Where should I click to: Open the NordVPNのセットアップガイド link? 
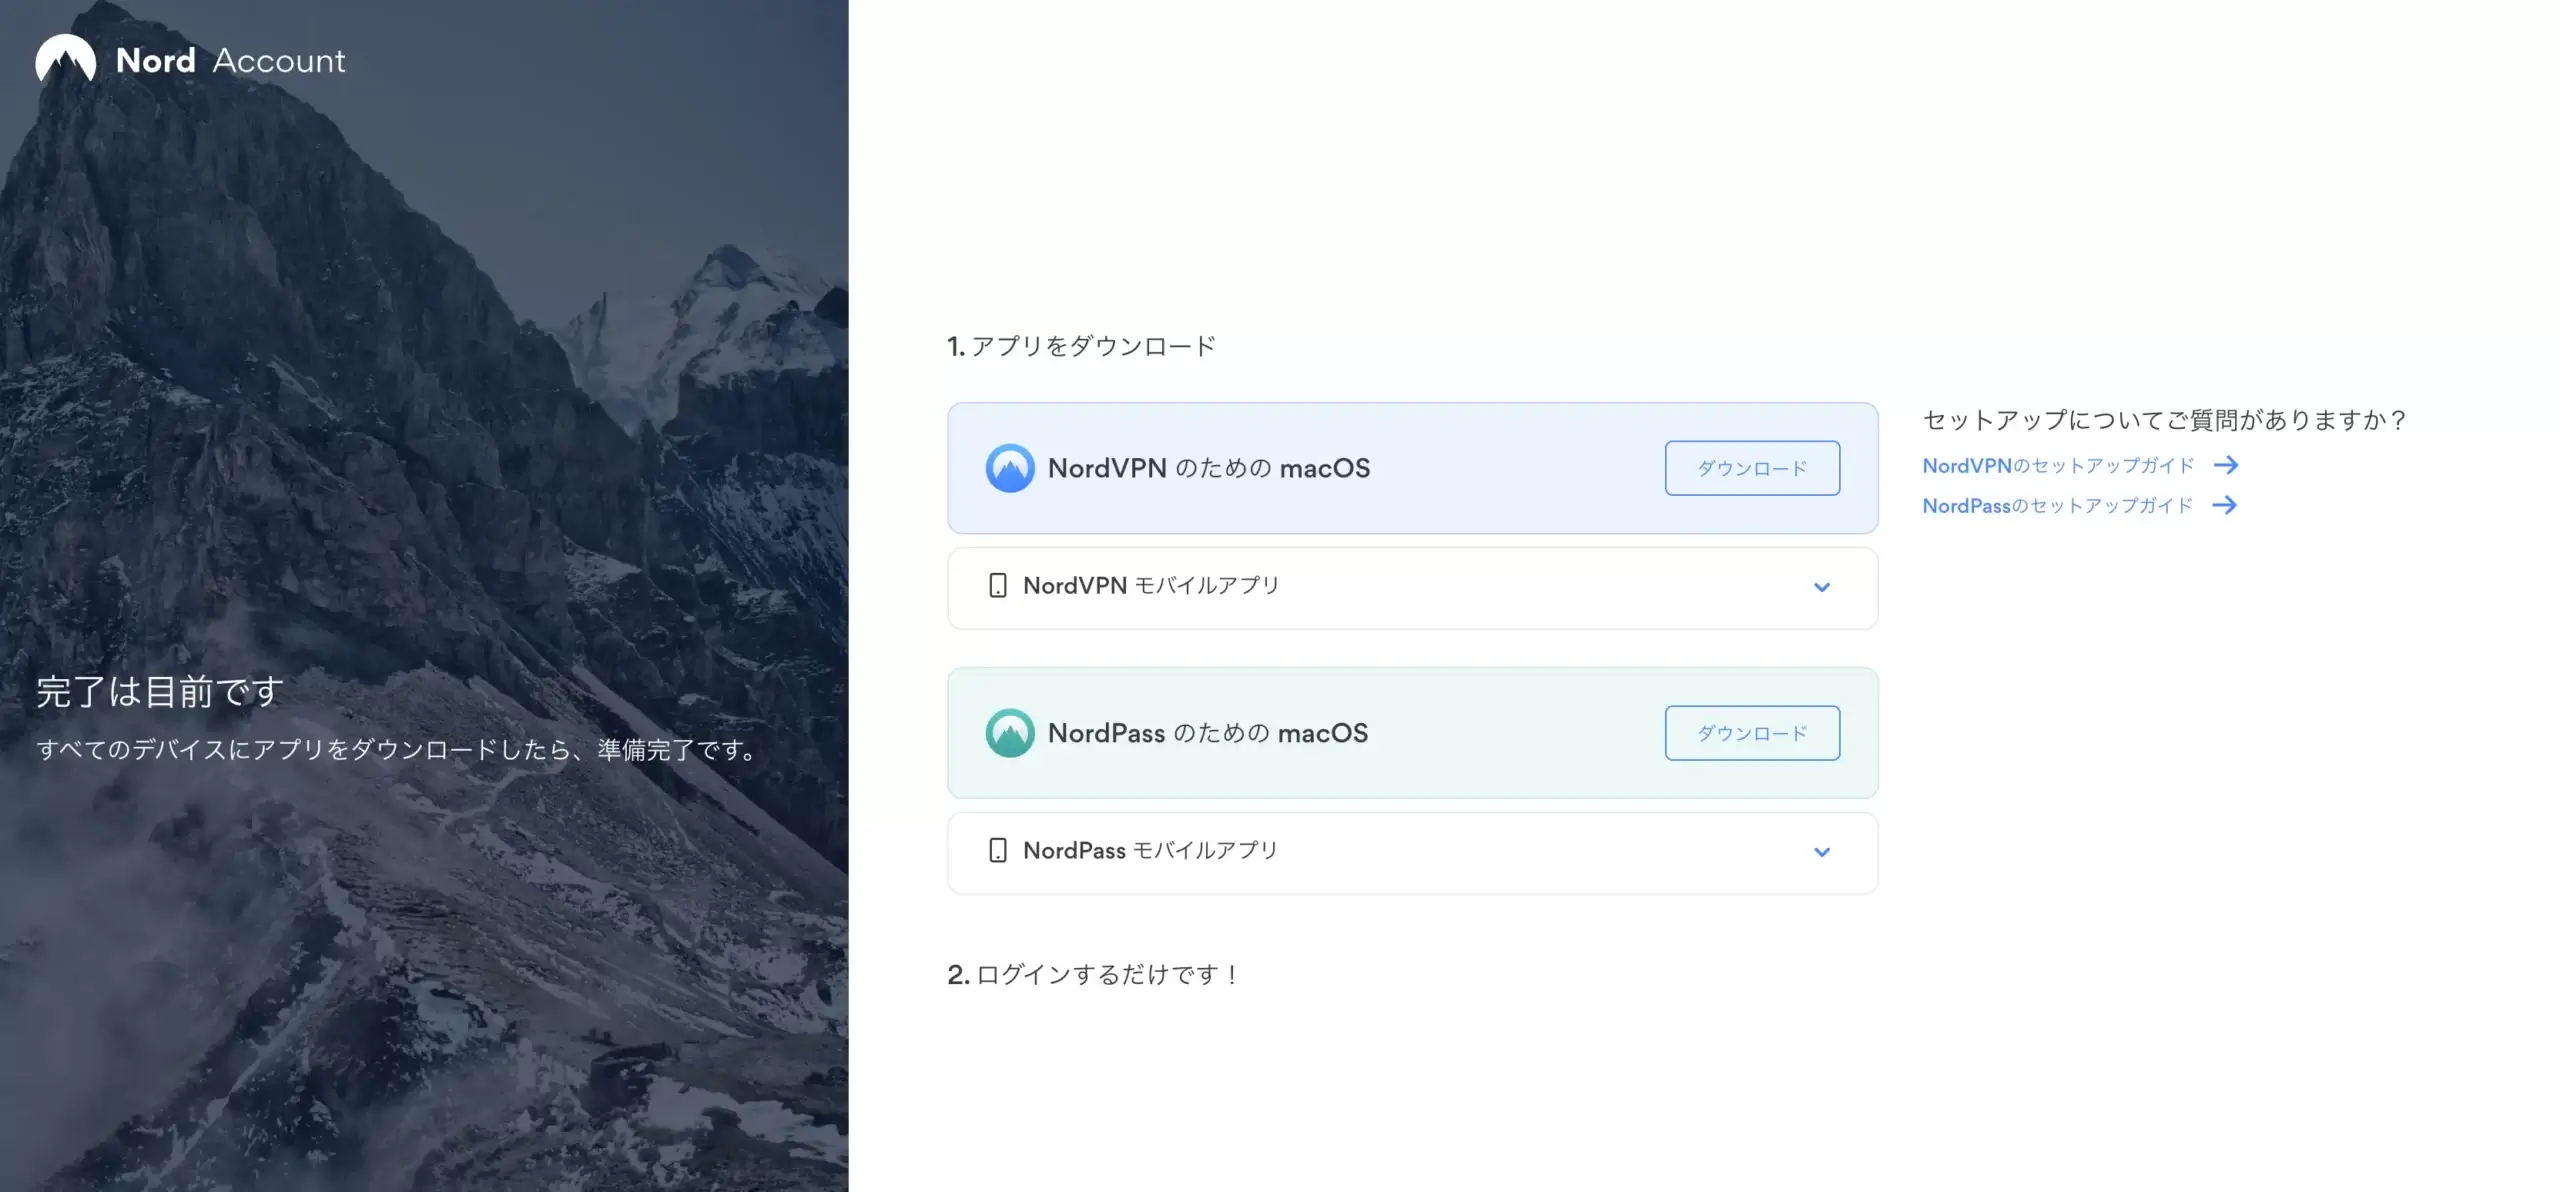pyautogui.click(x=2058, y=466)
